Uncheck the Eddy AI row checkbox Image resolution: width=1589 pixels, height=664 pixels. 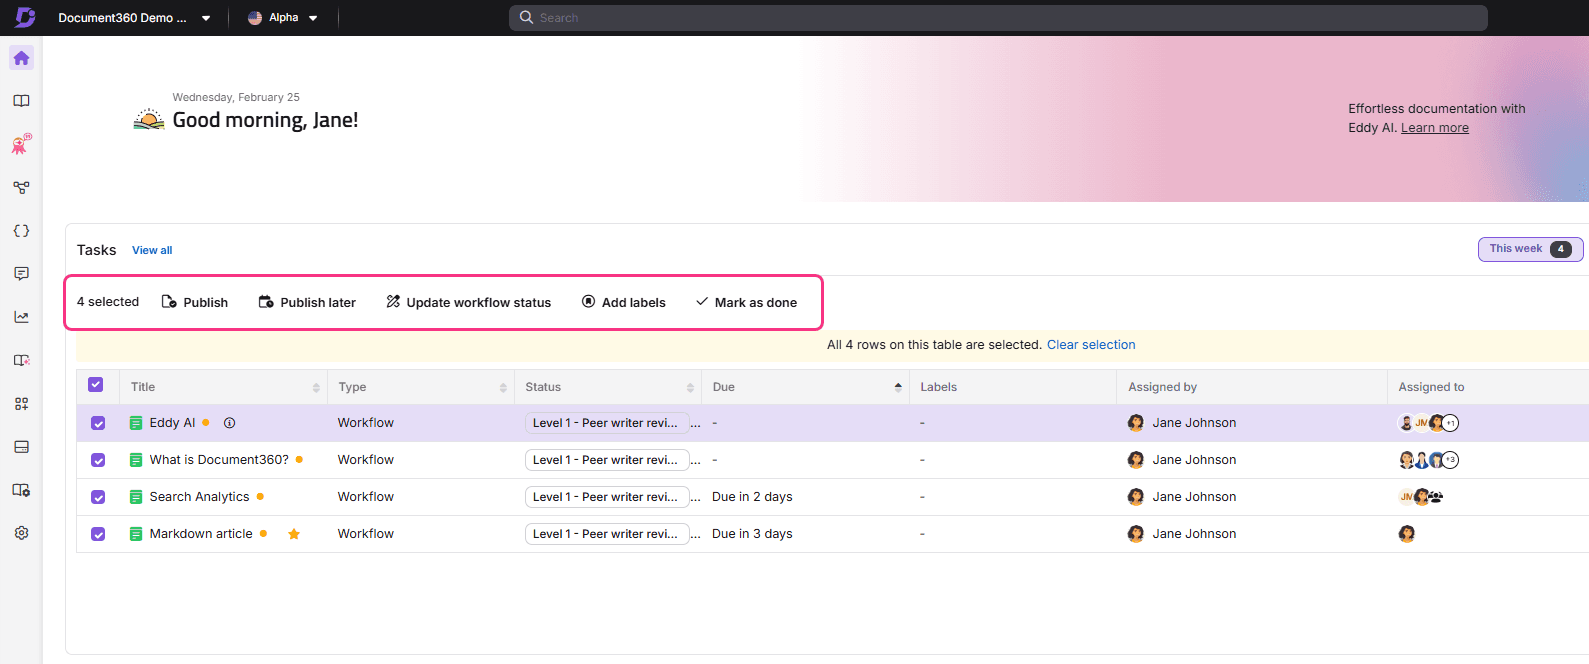[x=98, y=423]
